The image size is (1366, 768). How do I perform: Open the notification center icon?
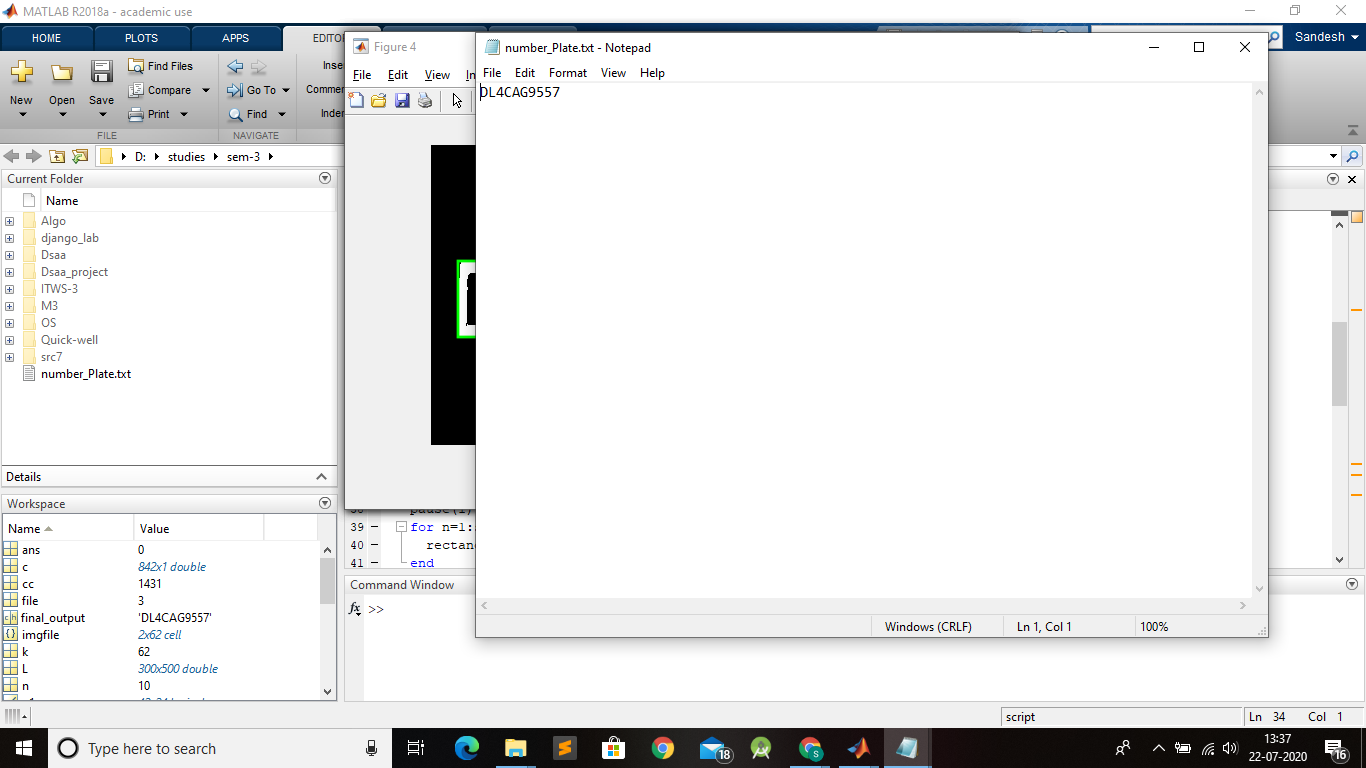pos(1335,748)
